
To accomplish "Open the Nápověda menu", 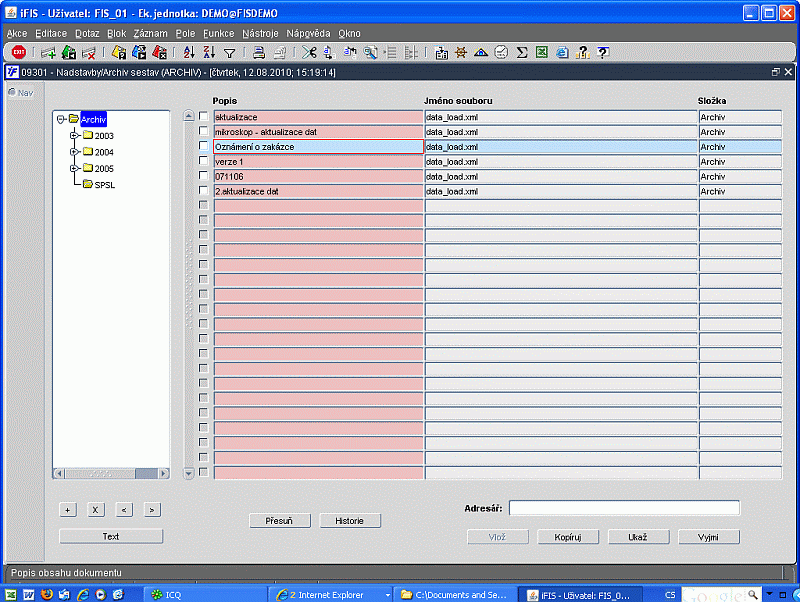I will point(308,34).
